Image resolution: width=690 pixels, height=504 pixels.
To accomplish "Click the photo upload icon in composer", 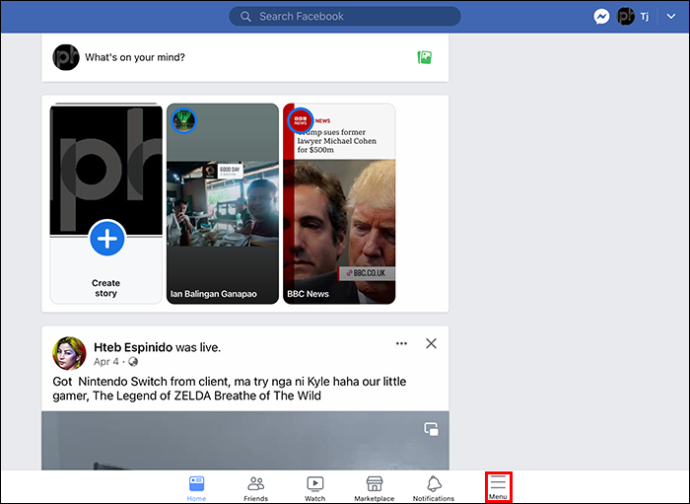I will point(425,57).
